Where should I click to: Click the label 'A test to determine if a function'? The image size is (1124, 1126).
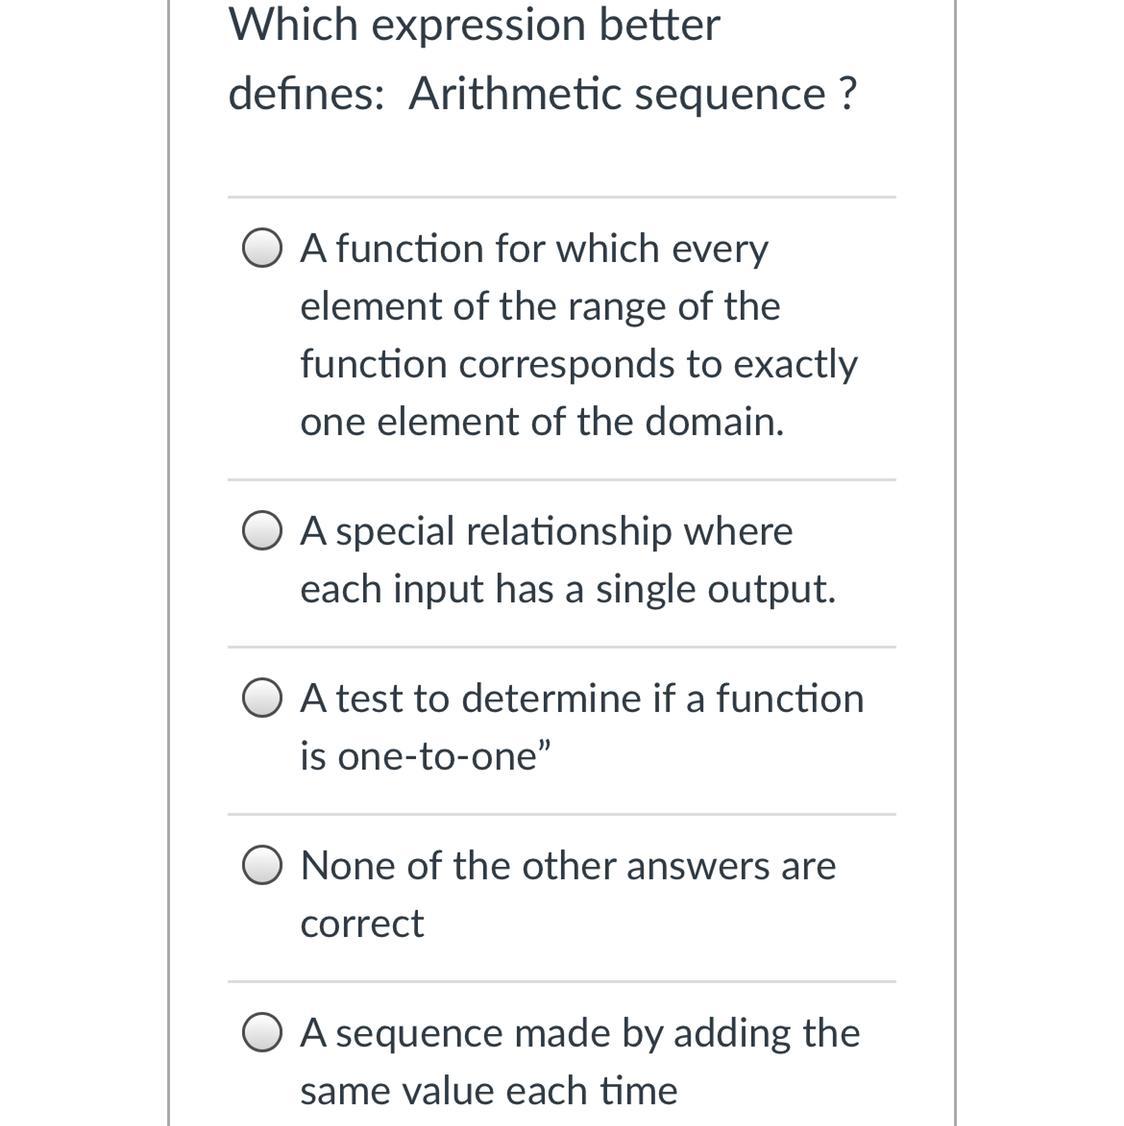point(581,698)
